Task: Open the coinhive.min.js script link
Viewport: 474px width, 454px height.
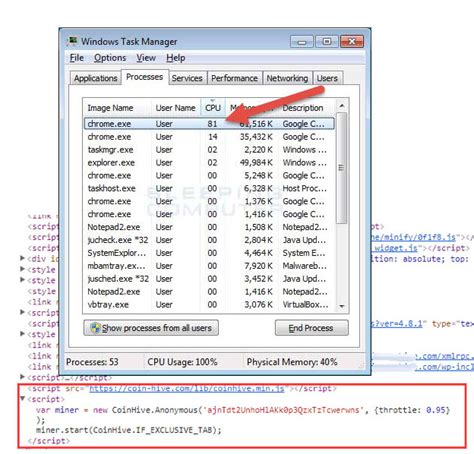Action: tap(187, 389)
